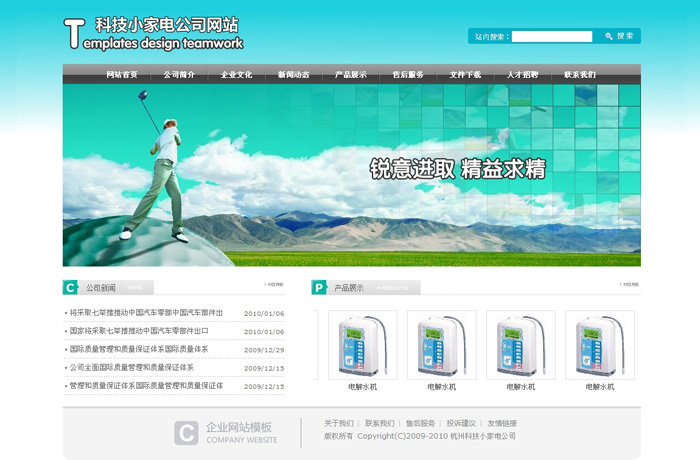Click first 电解水机 product thumbnail
Viewport: 700px width, 460px height.
coord(362,345)
